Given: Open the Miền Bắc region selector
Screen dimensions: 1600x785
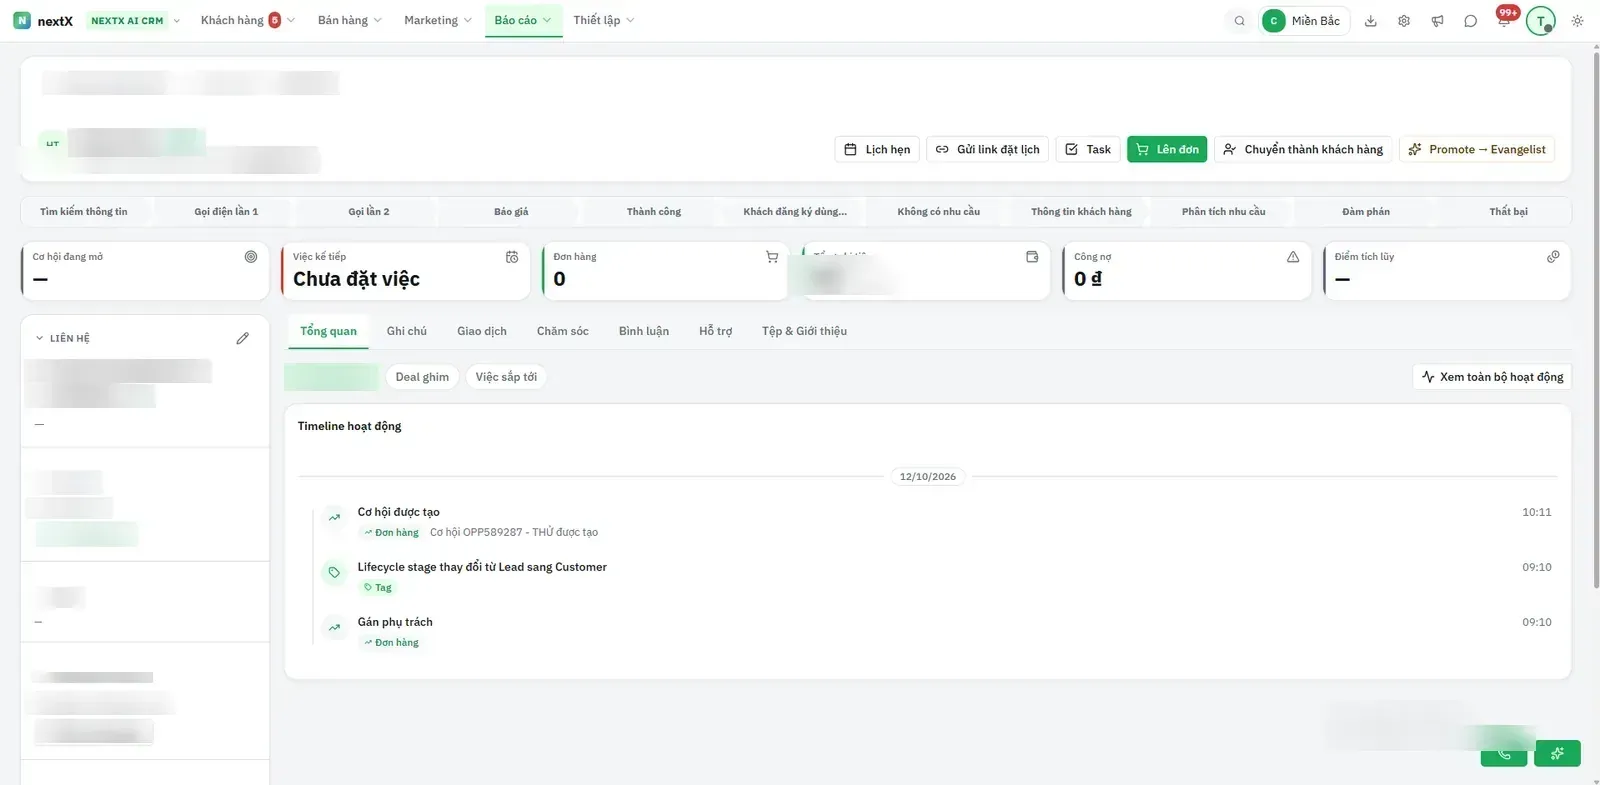Looking at the screenshot, I should [1304, 21].
